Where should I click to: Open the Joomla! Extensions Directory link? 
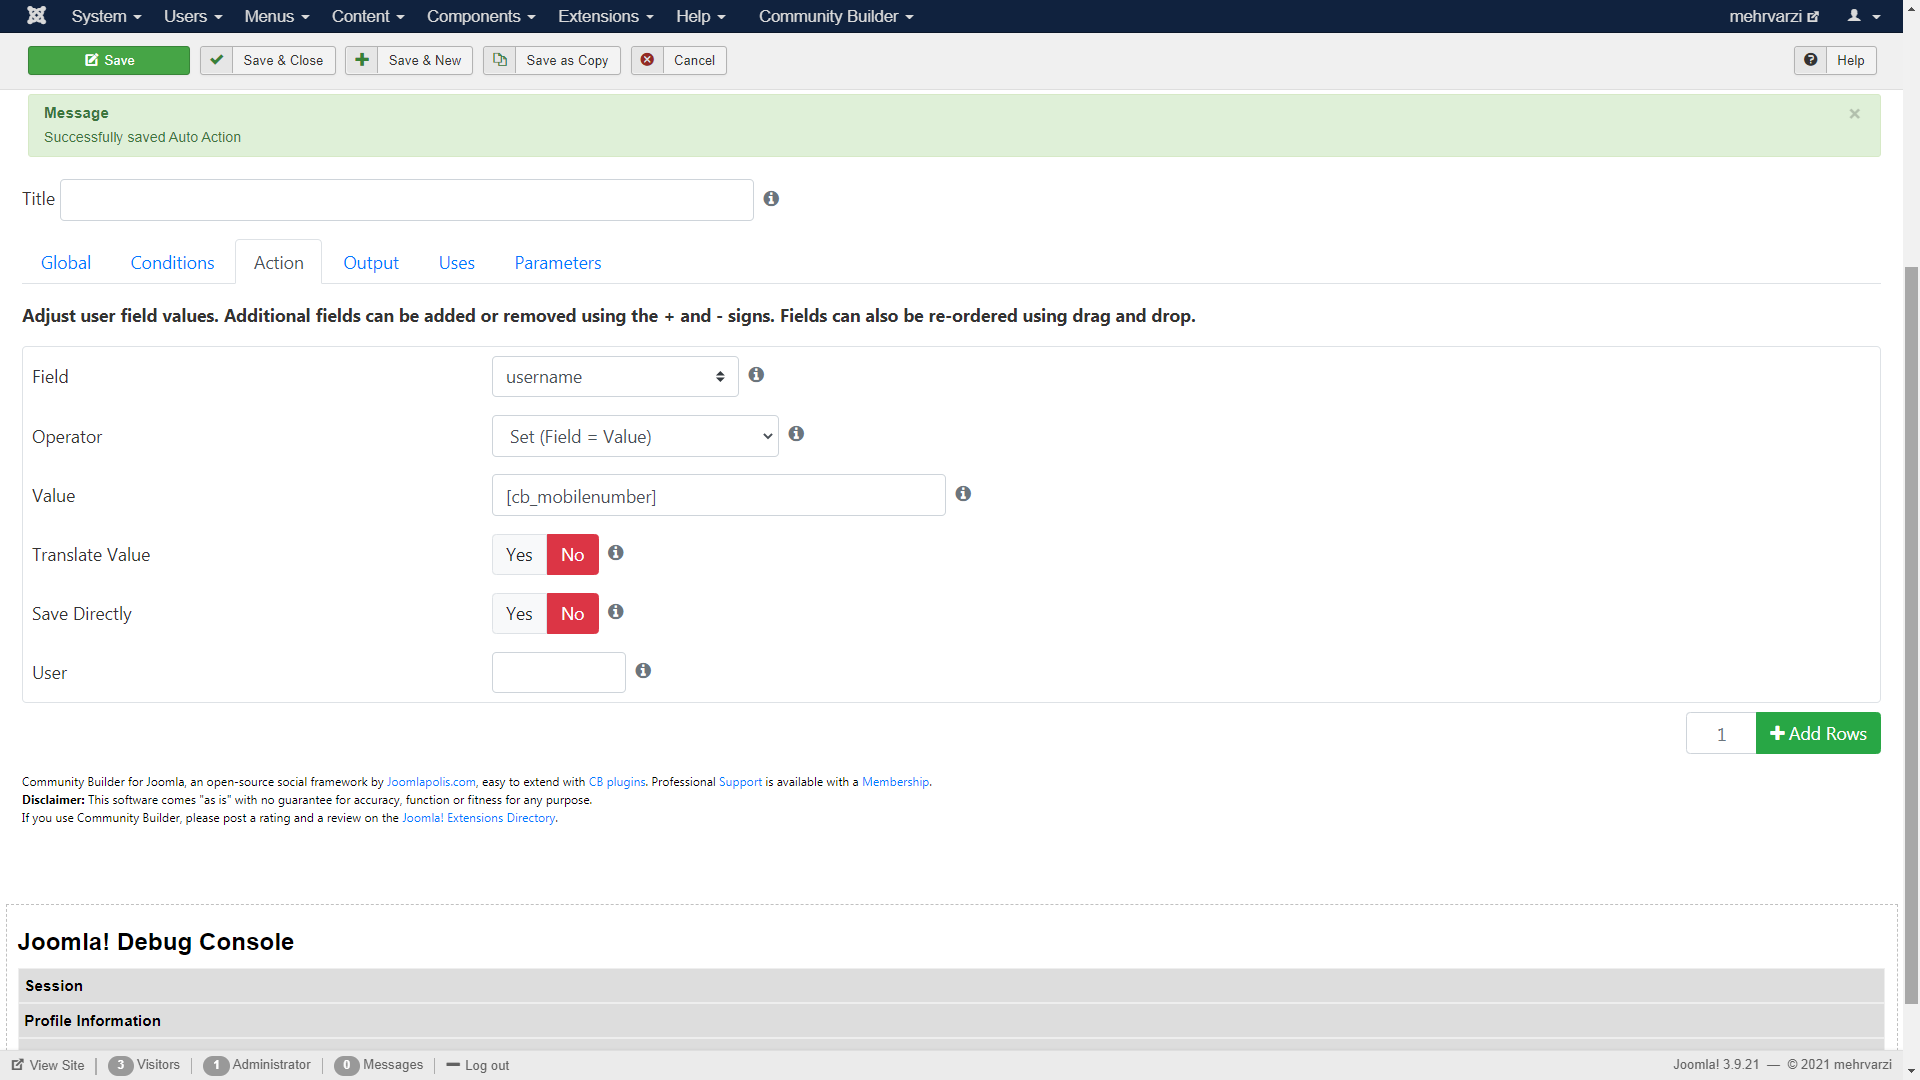478,818
